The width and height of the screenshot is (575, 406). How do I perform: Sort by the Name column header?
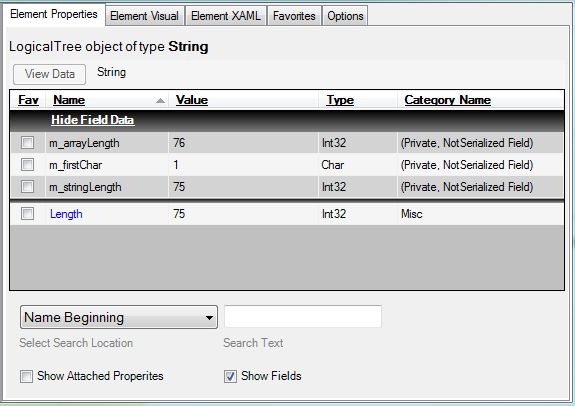(x=69, y=100)
